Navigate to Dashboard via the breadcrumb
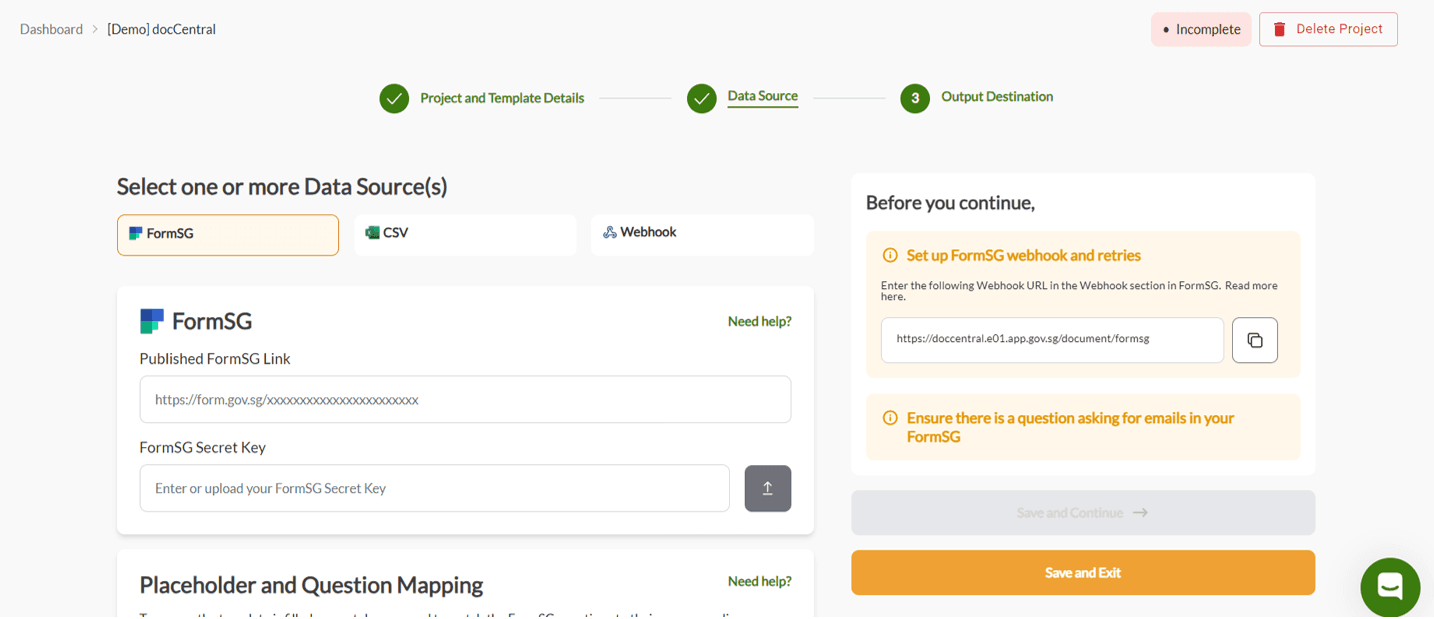 pyautogui.click(x=51, y=29)
